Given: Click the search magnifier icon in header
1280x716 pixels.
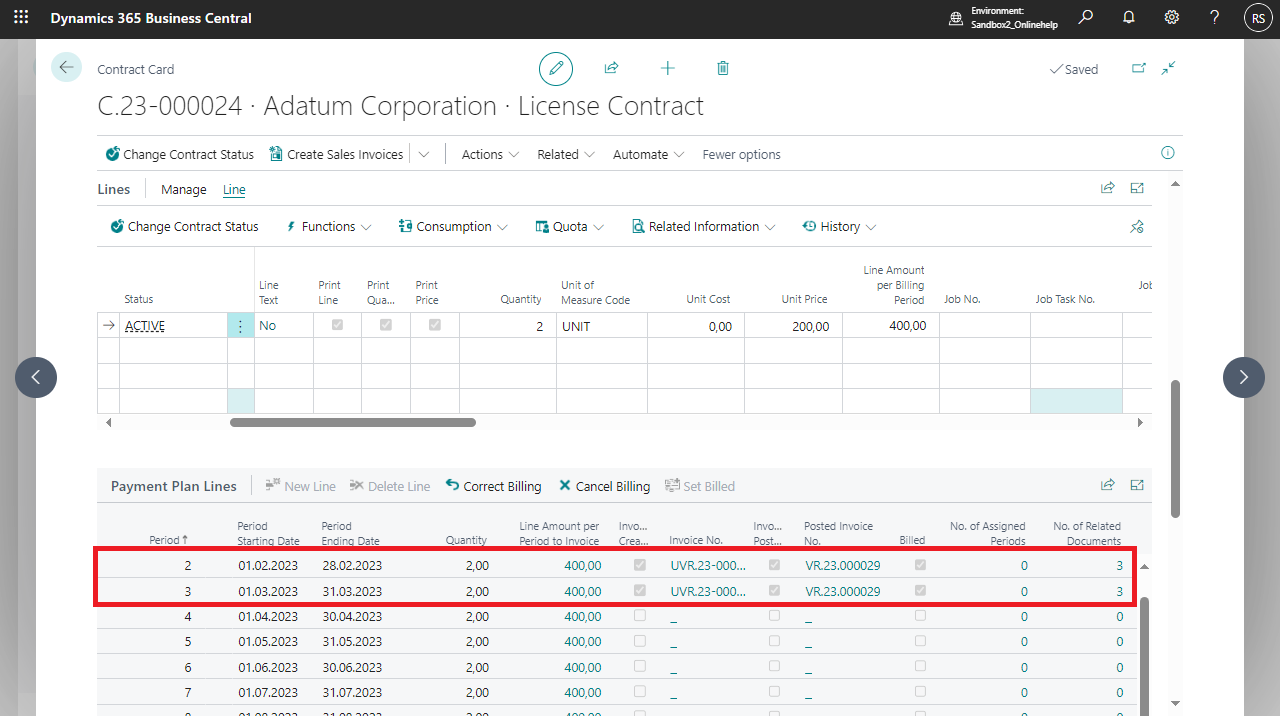Looking at the screenshot, I should pyautogui.click(x=1086, y=18).
